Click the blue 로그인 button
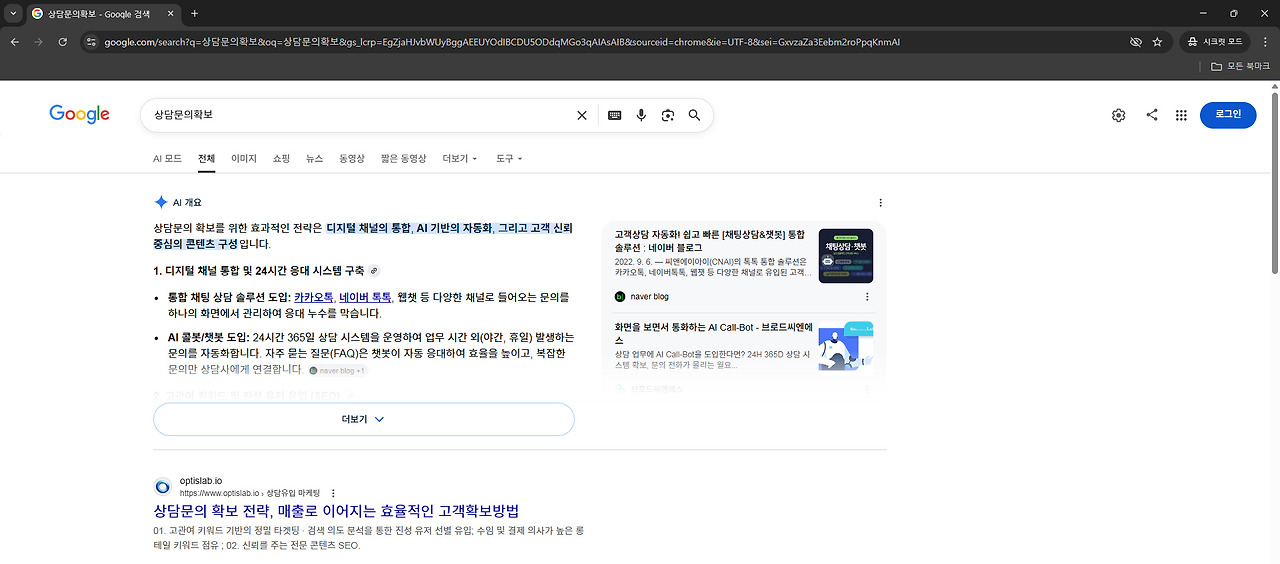The image size is (1280, 564). (1228, 115)
